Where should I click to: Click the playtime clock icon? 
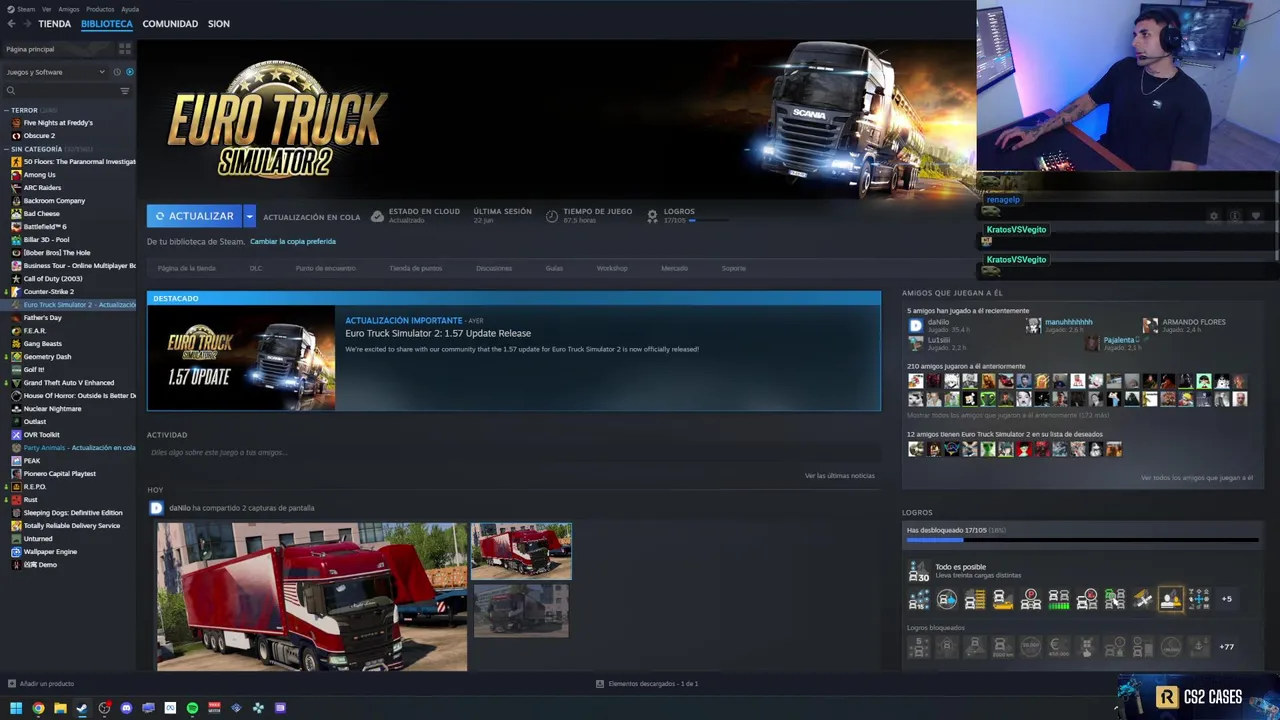(552, 216)
